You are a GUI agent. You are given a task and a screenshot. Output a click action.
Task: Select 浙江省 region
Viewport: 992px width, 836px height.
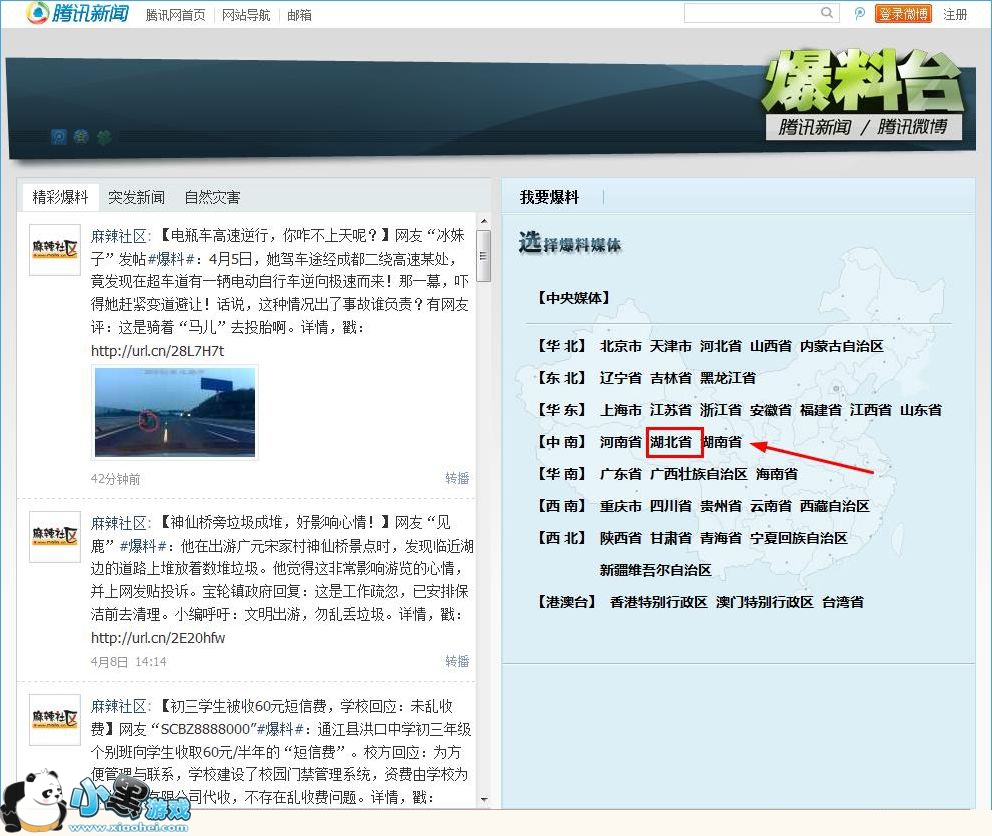[721, 410]
